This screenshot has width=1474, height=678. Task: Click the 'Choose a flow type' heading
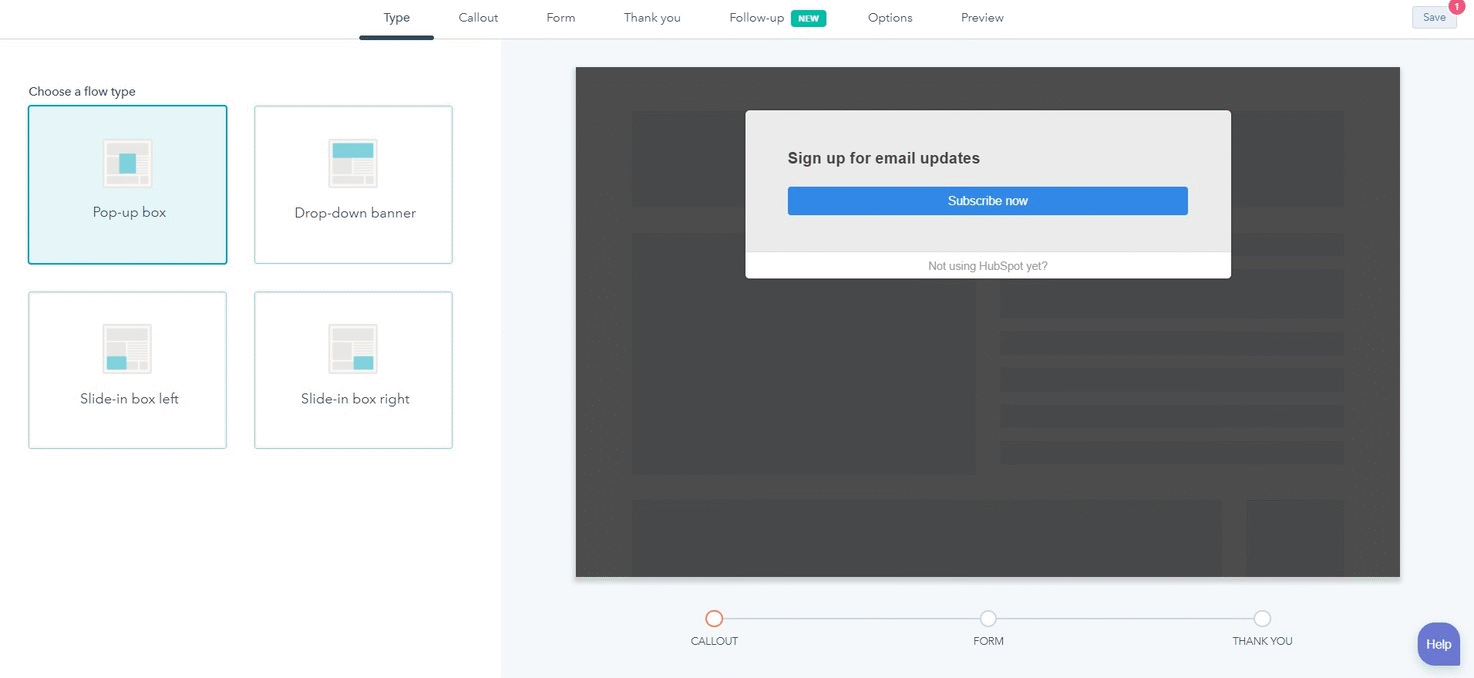(82, 91)
